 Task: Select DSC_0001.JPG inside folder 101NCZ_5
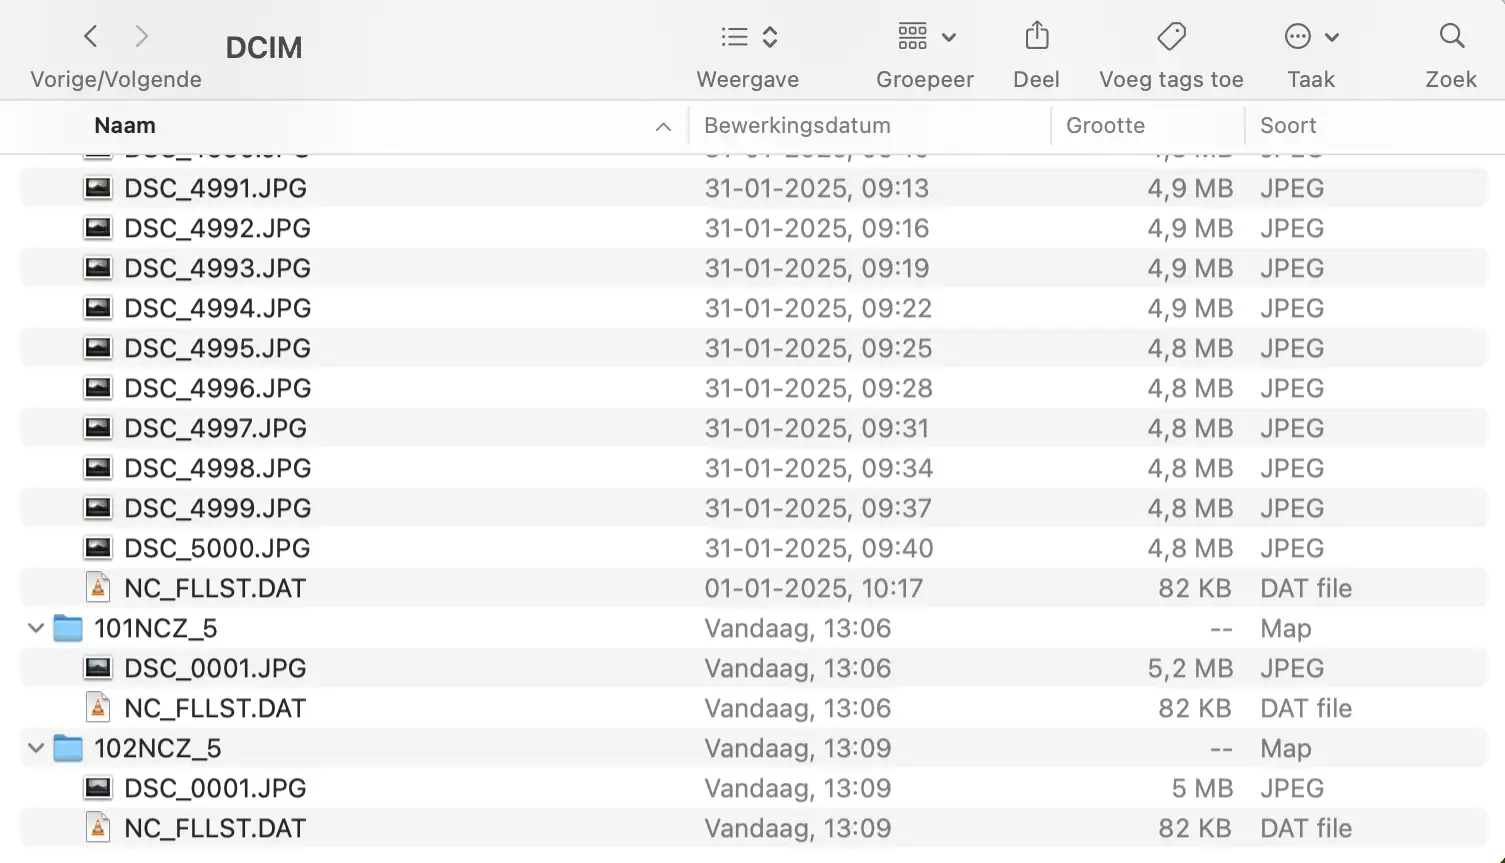(215, 668)
